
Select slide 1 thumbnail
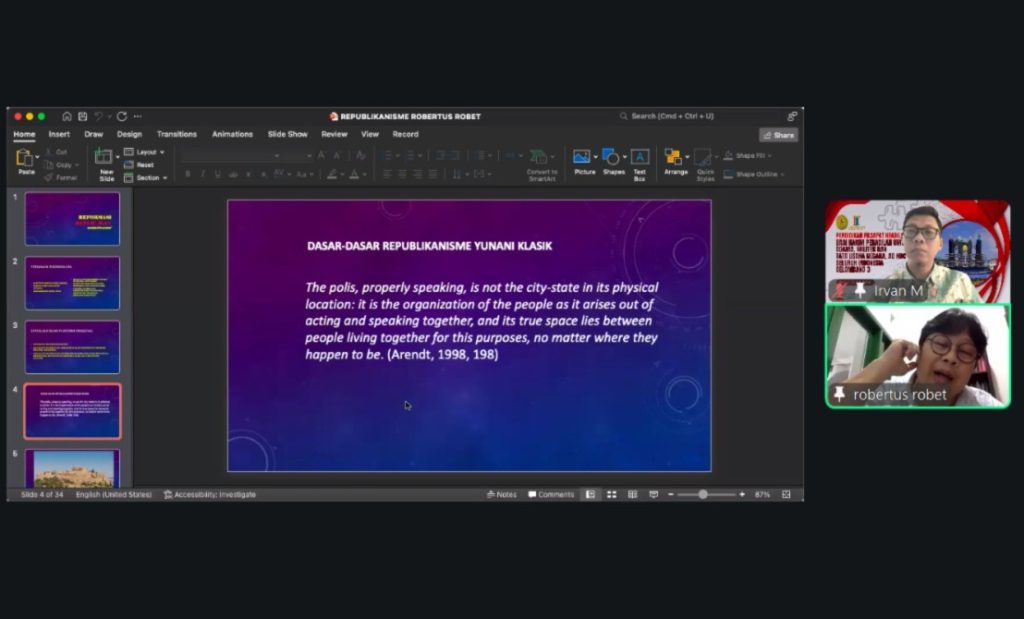pos(72,218)
